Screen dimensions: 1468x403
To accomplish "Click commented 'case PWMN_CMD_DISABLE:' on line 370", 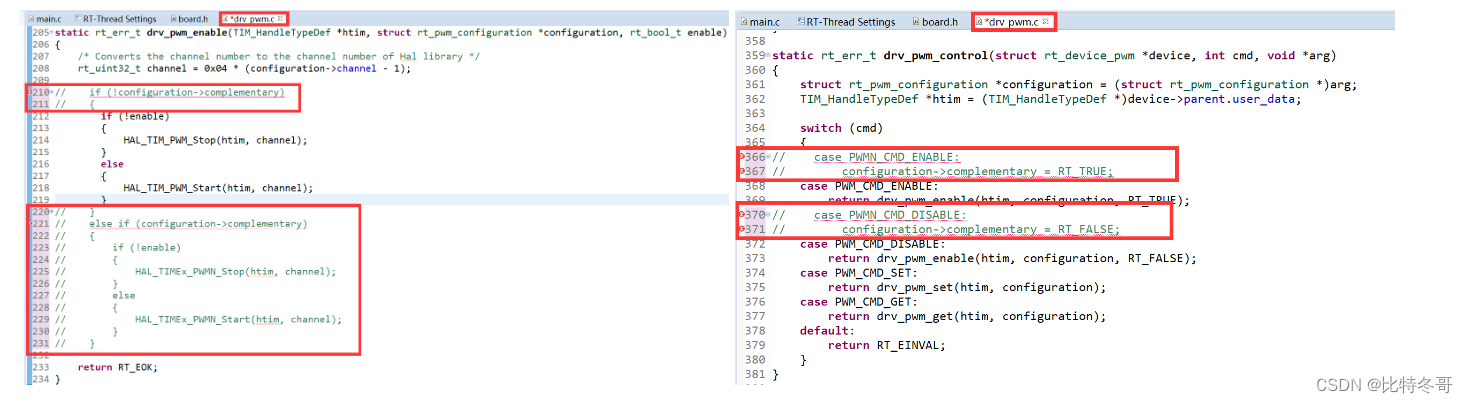I will (x=890, y=215).
